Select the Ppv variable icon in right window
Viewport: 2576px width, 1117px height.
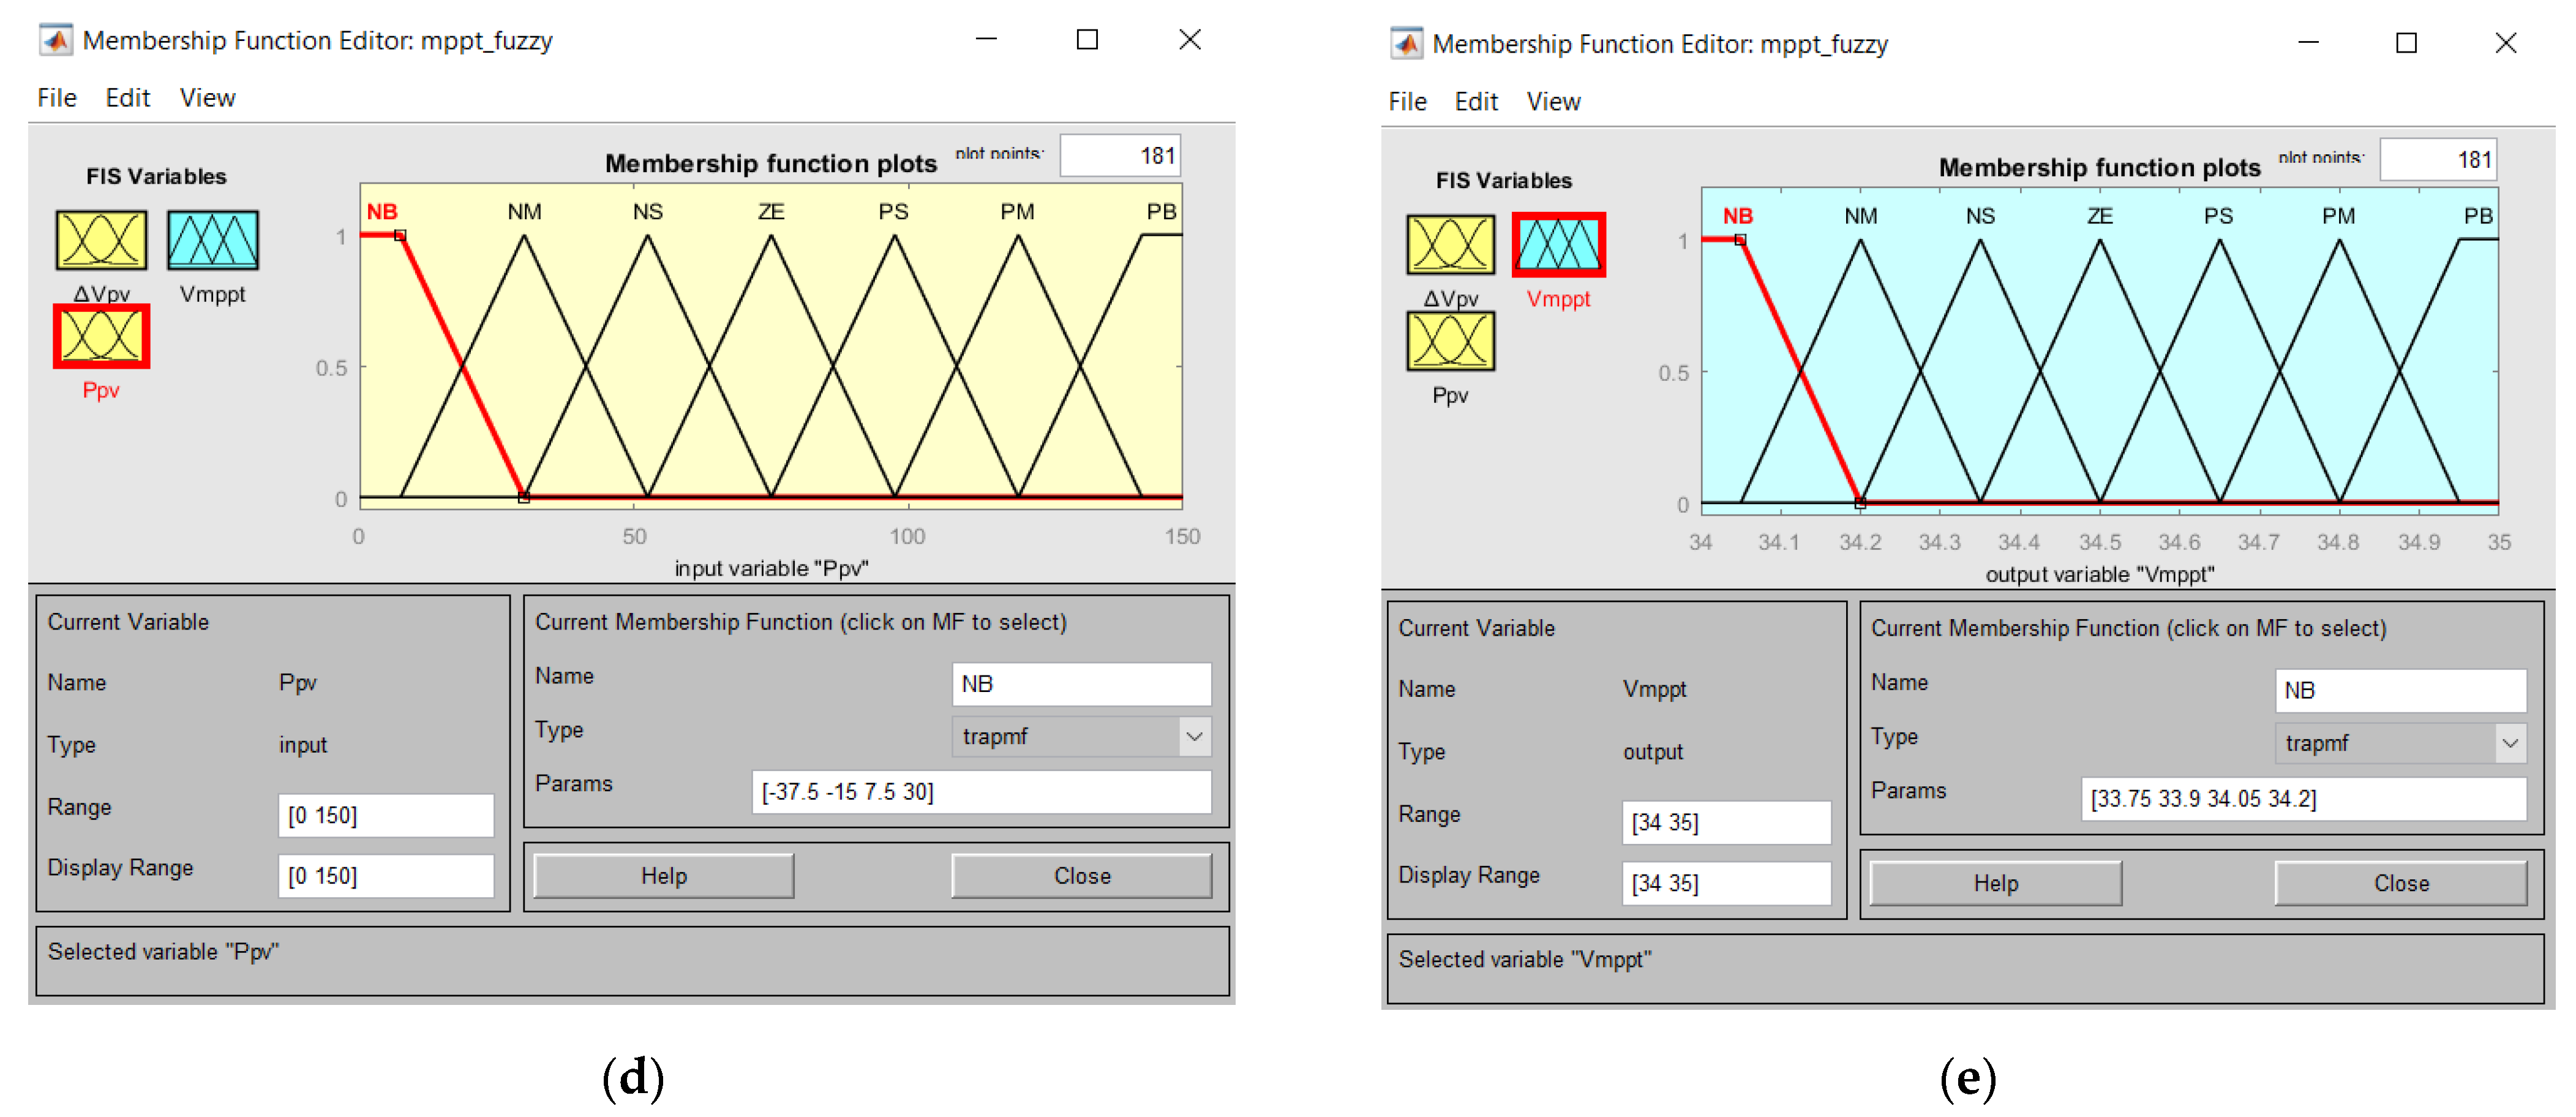tap(1450, 341)
